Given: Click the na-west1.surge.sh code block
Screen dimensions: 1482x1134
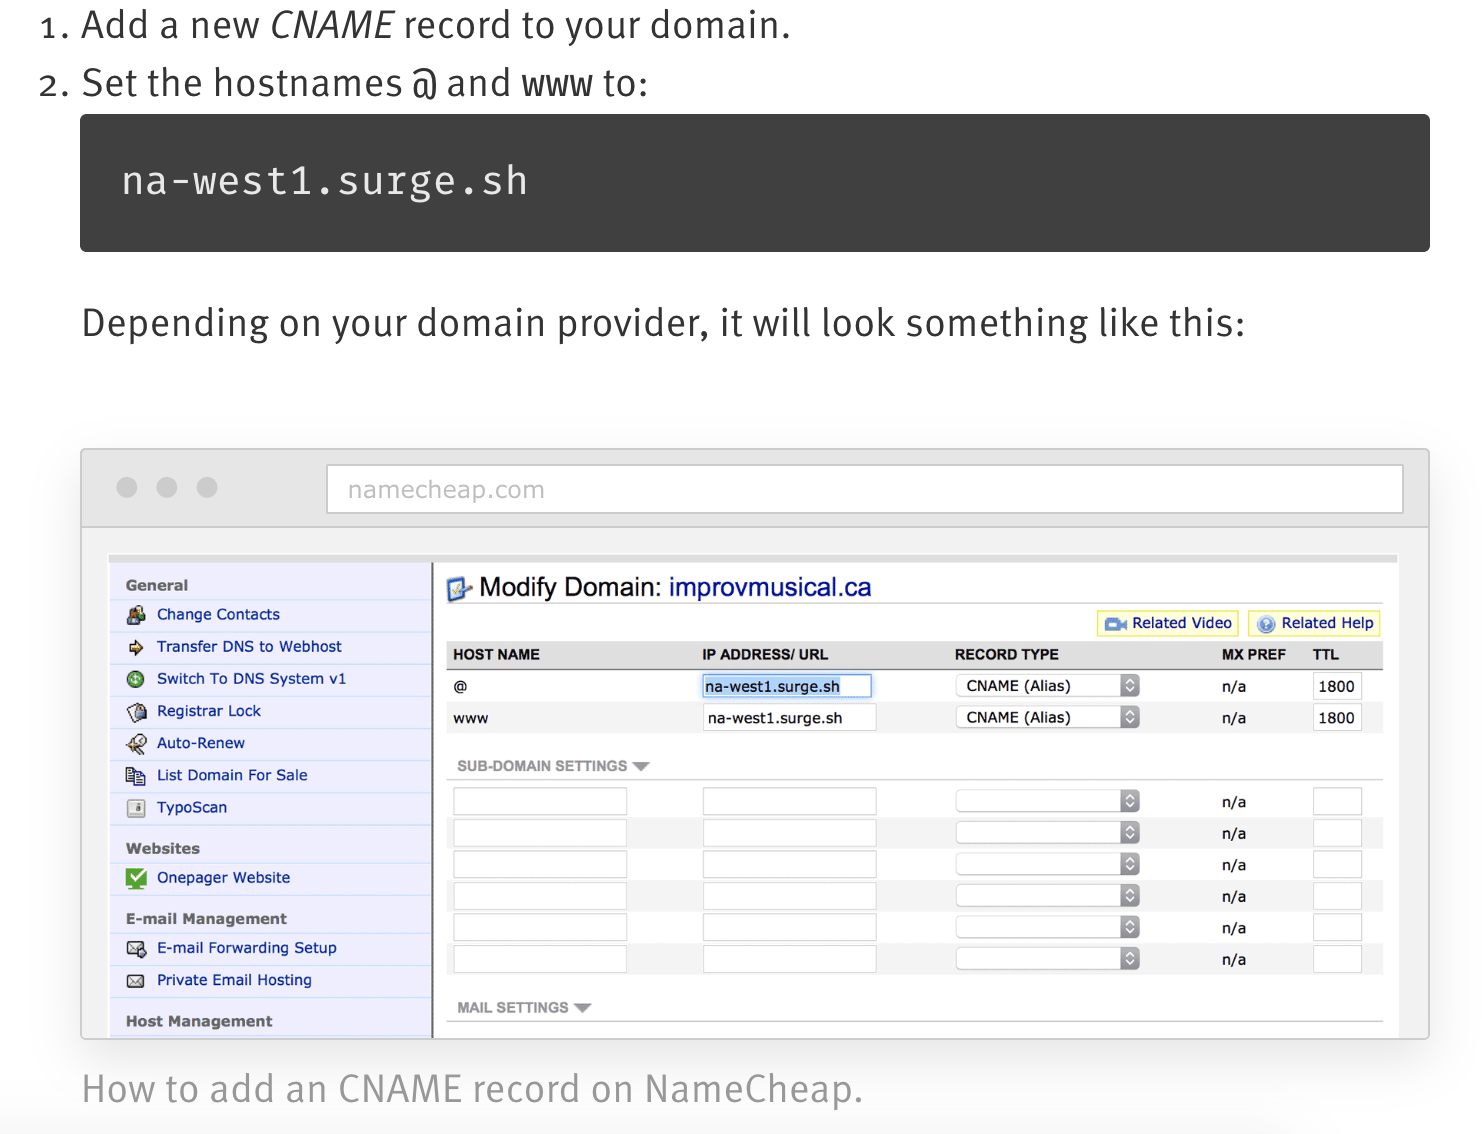Looking at the screenshot, I should (x=755, y=183).
